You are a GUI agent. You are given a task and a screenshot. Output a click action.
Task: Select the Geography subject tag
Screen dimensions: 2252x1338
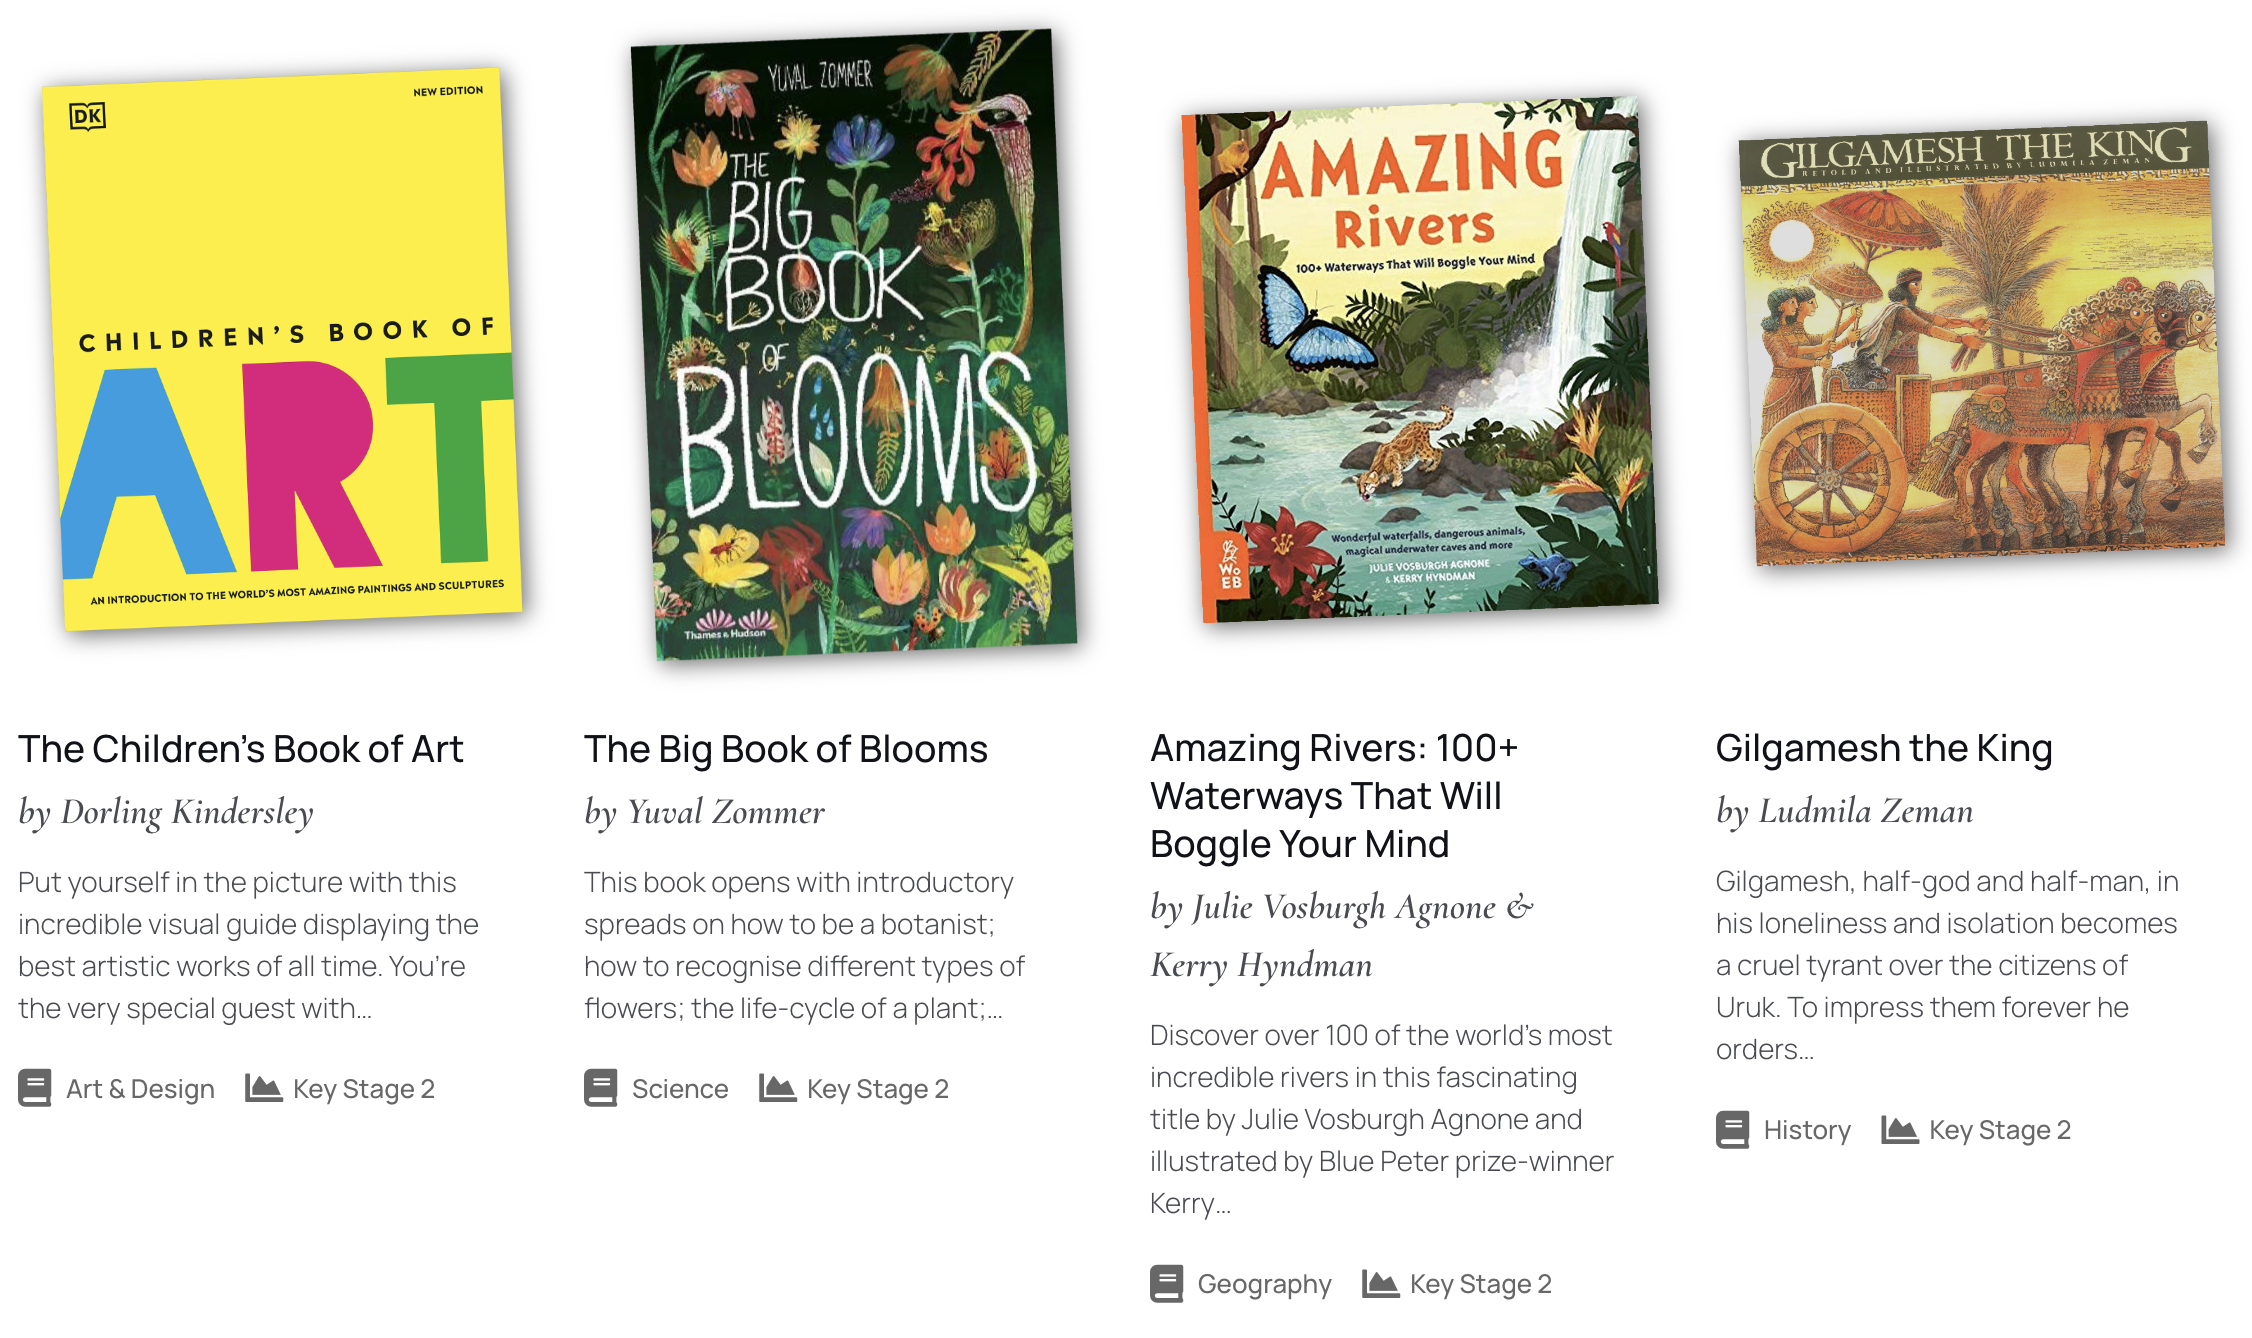click(1264, 1283)
